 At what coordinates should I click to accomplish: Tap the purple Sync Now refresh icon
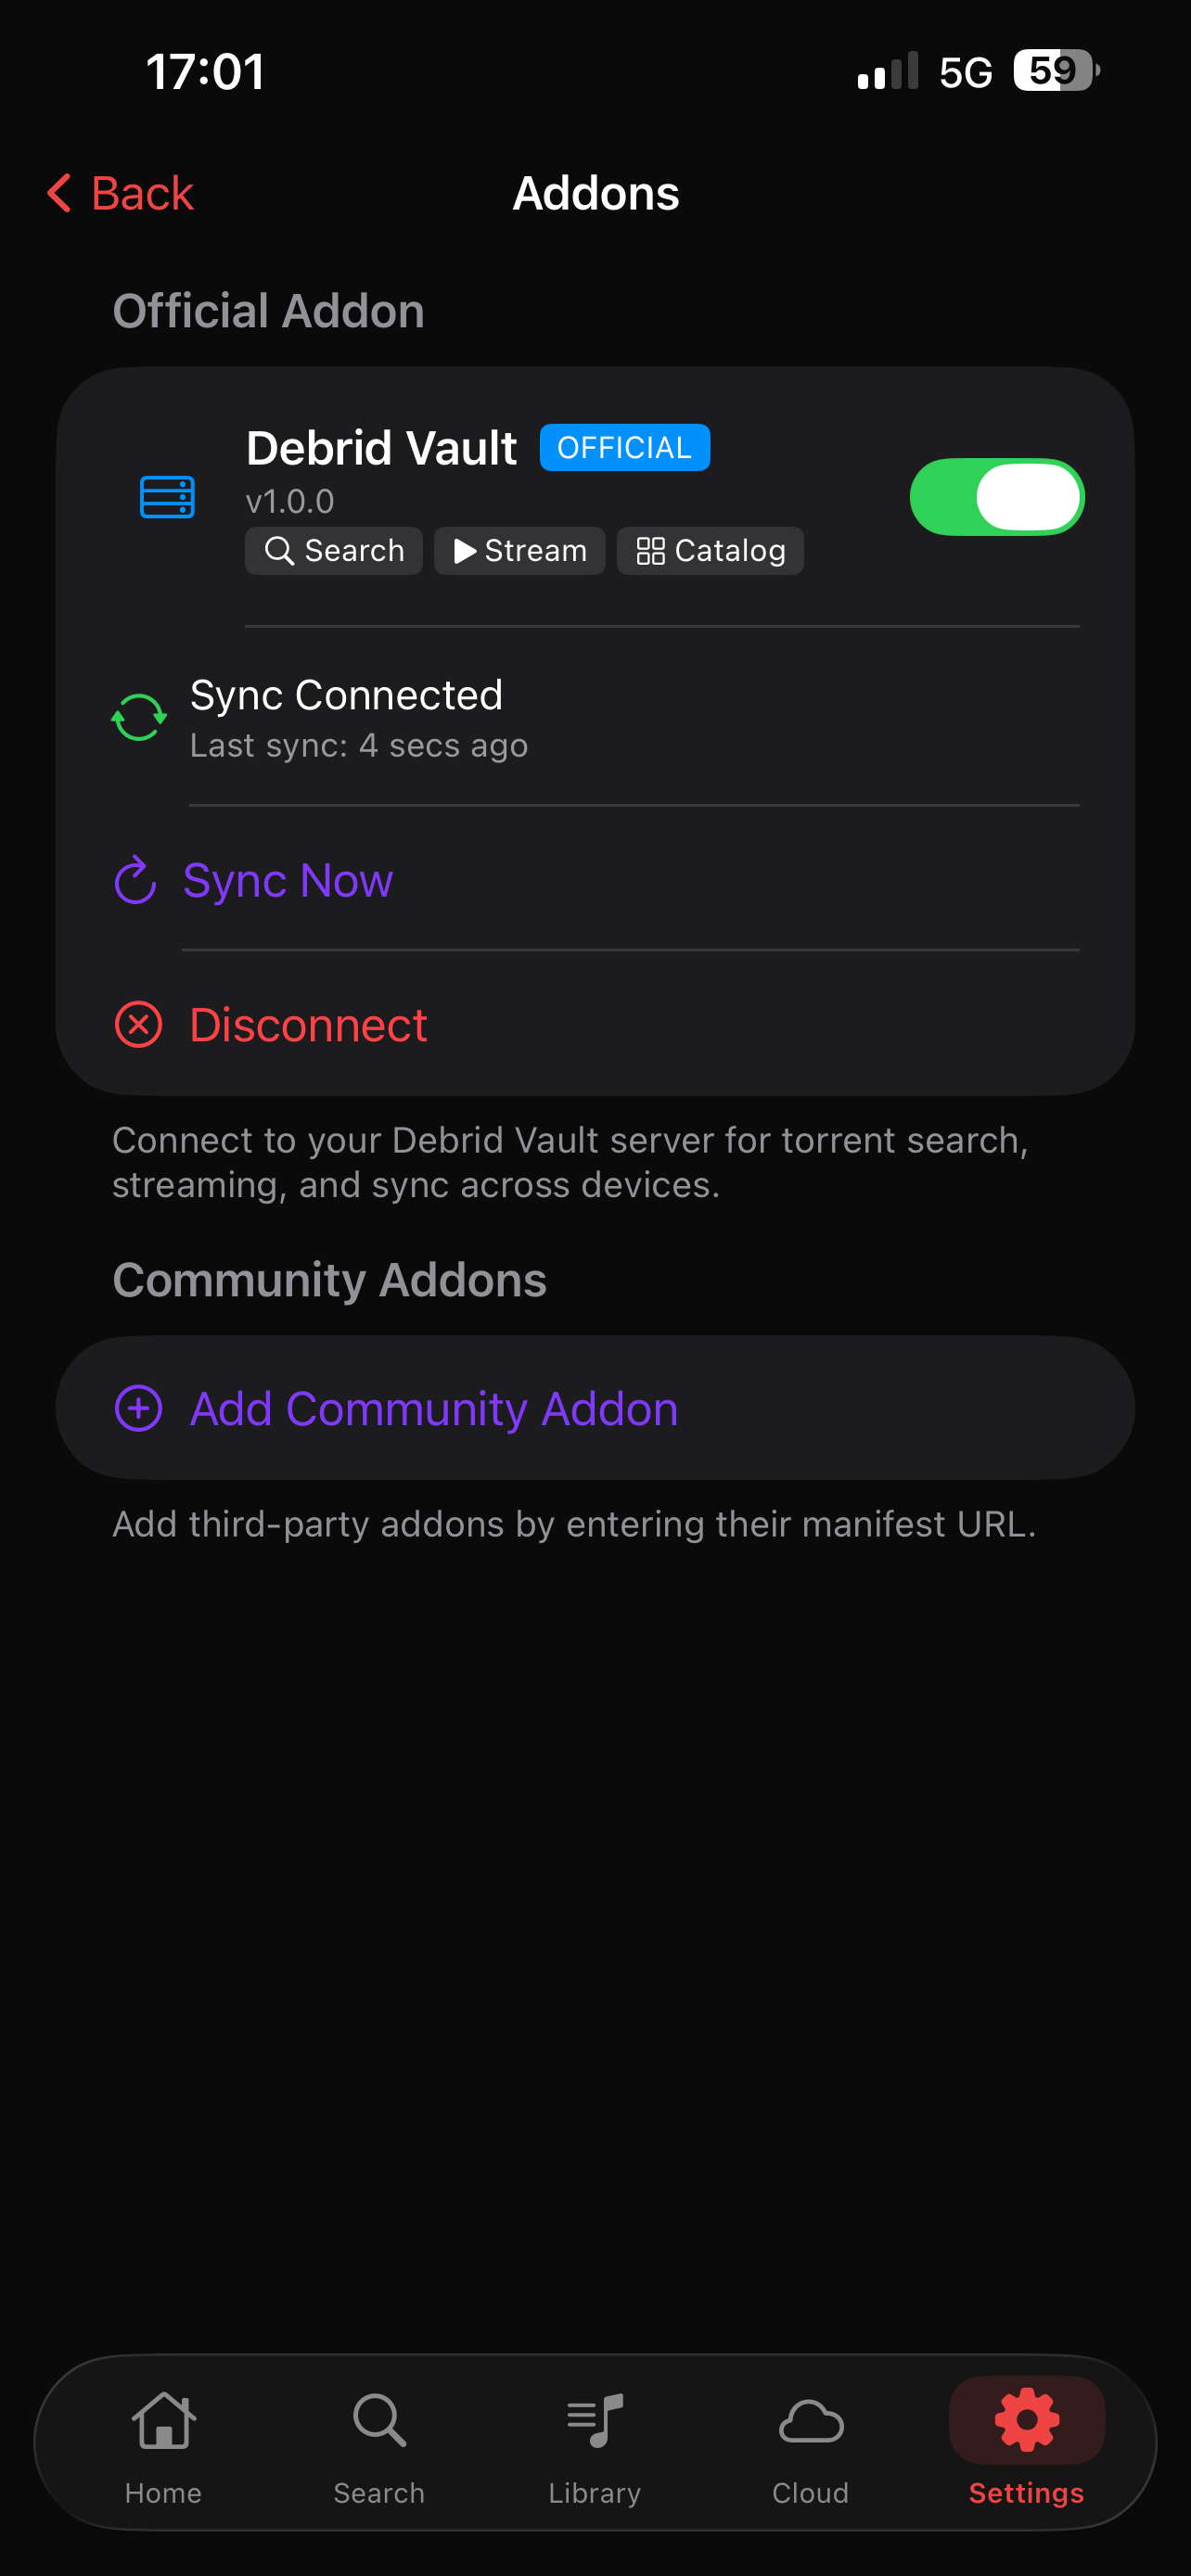[136, 880]
